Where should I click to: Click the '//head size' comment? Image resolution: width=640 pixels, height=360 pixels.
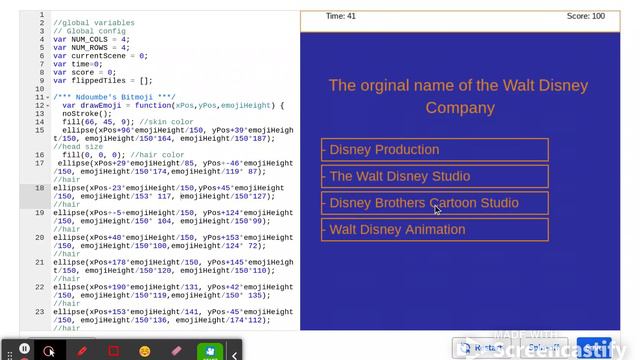(x=78, y=147)
